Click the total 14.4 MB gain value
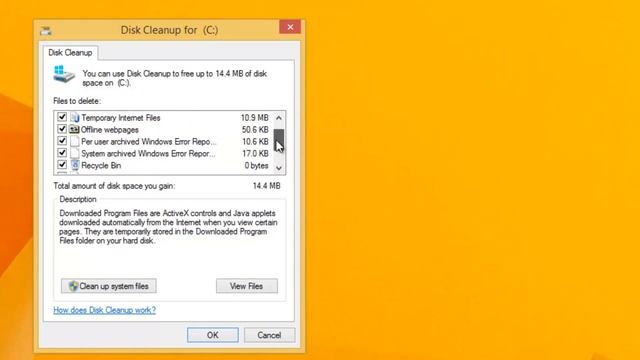 (267, 186)
